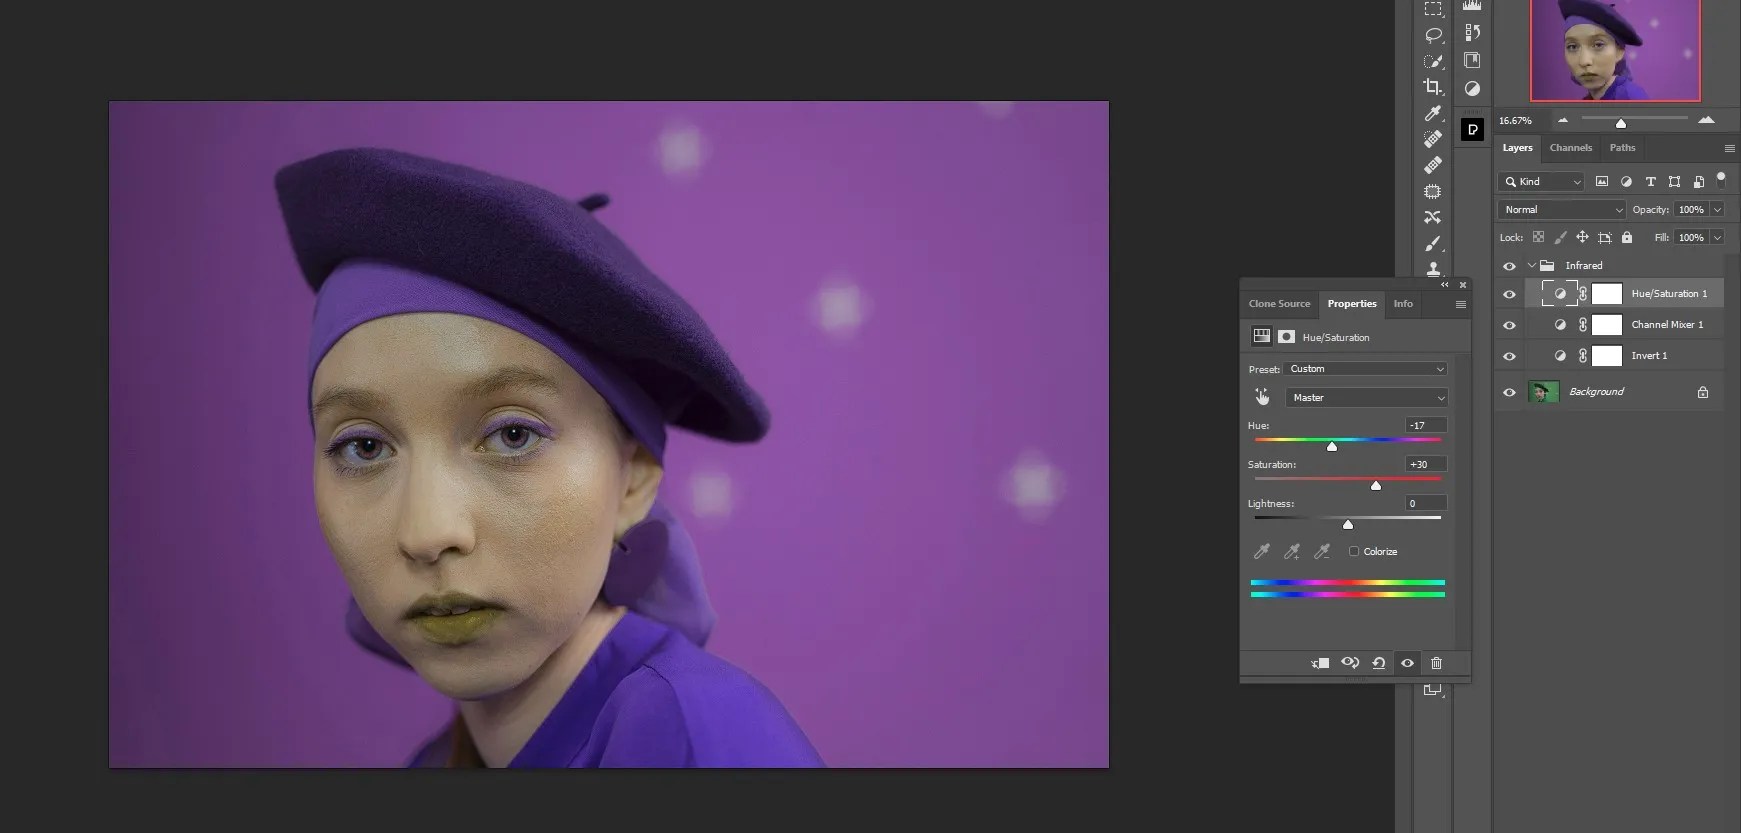Click the mask icon in Properties header
1741x833 pixels.
coord(1286,337)
